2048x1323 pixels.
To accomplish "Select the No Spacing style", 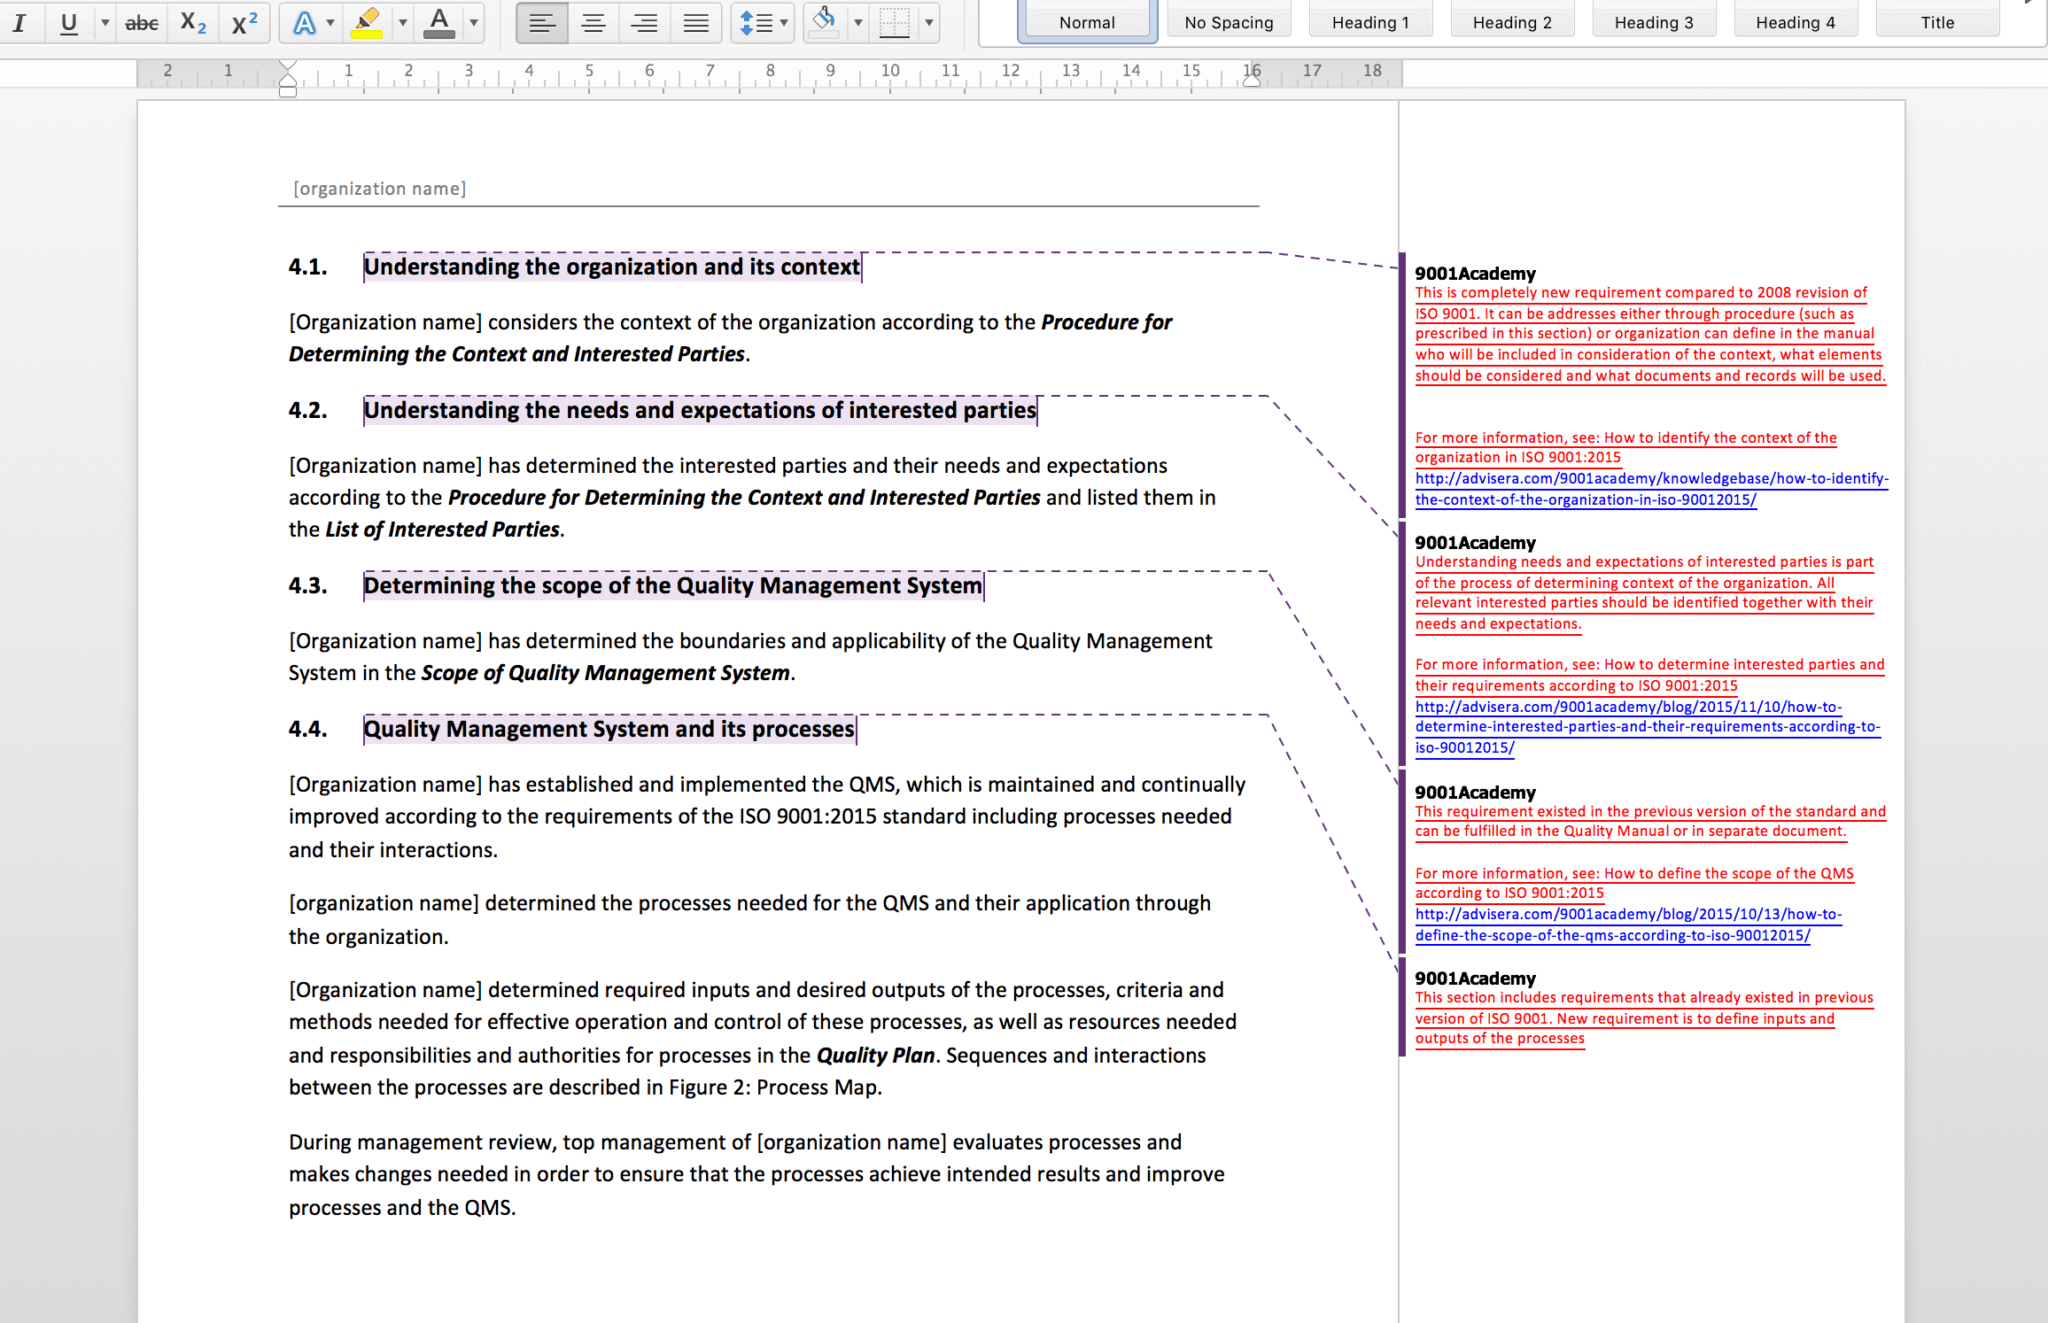I will (x=1228, y=22).
